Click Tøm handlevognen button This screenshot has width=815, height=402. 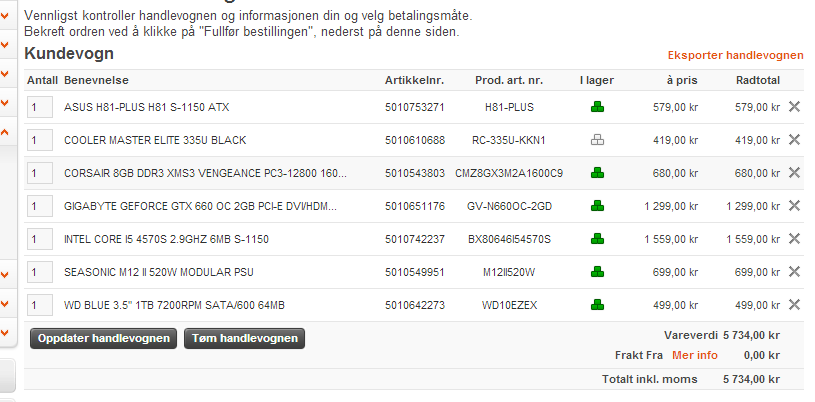[244, 338]
